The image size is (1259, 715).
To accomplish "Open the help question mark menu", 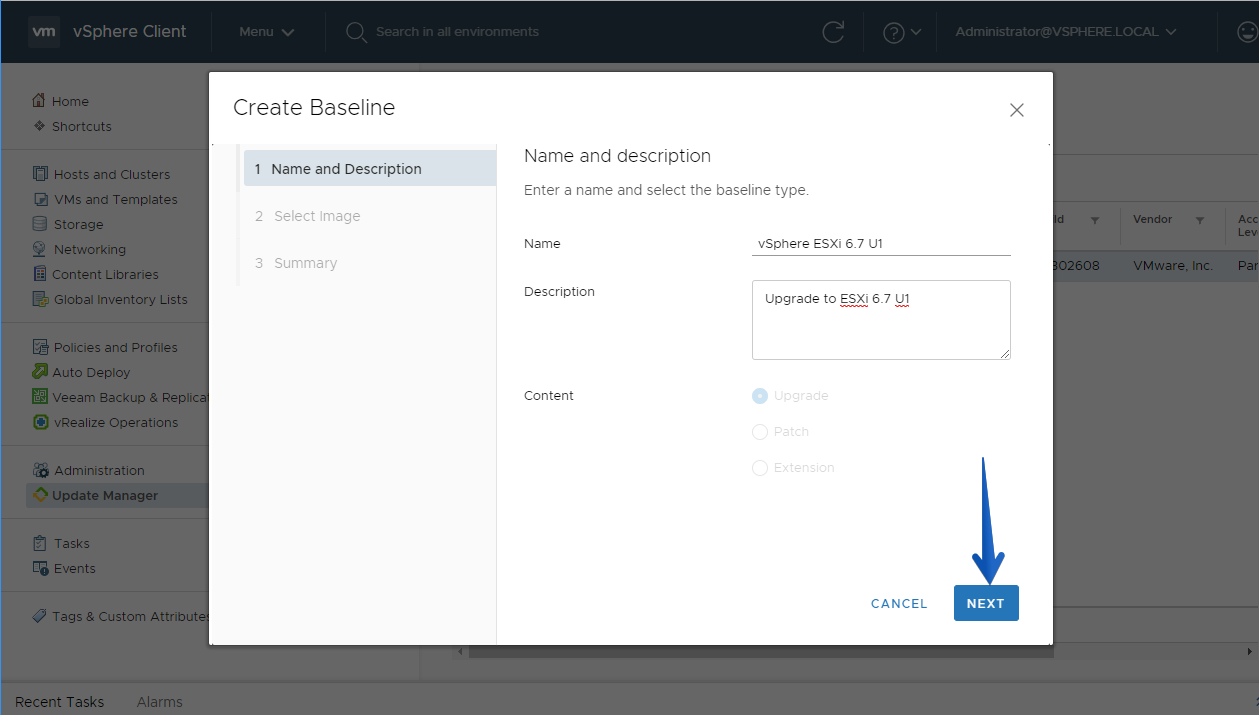I will [902, 32].
